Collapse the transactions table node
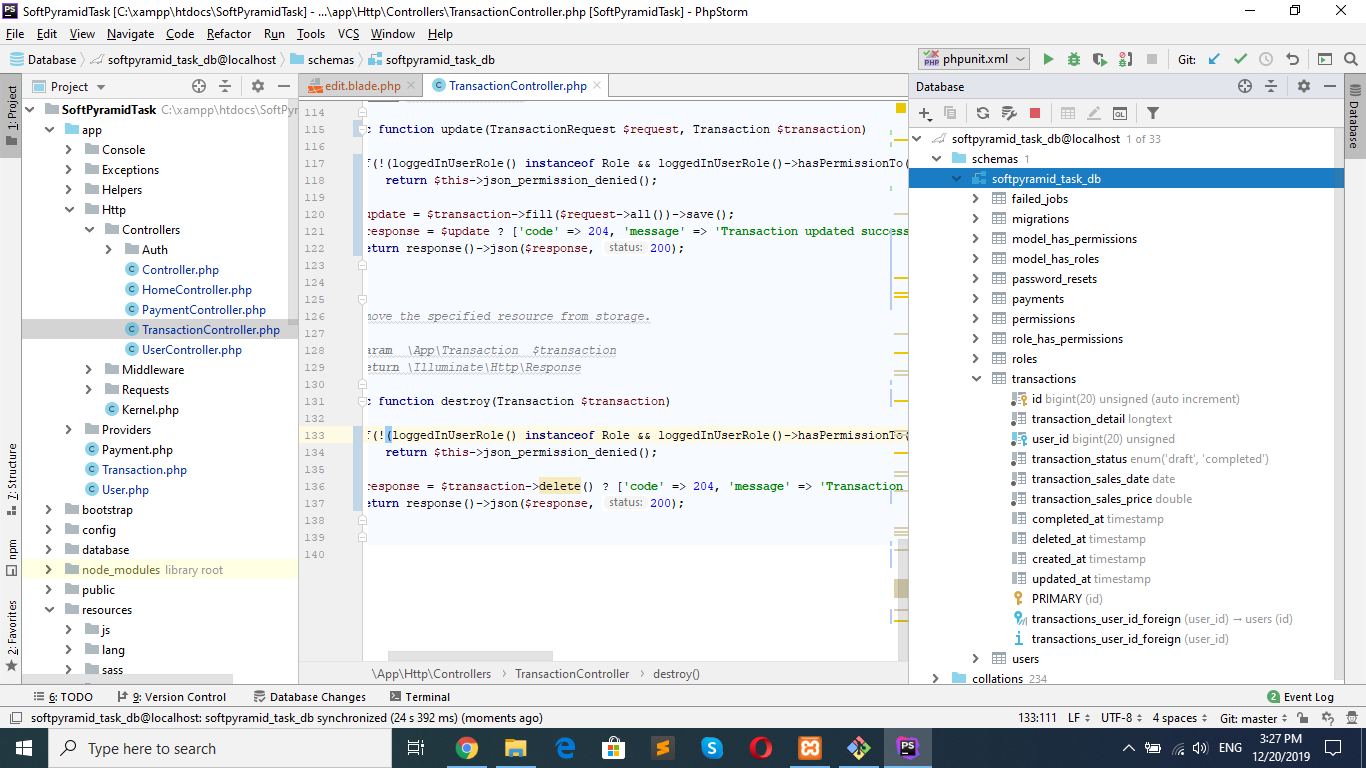The width and height of the screenshot is (1366, 768). [x=977, y=379]
